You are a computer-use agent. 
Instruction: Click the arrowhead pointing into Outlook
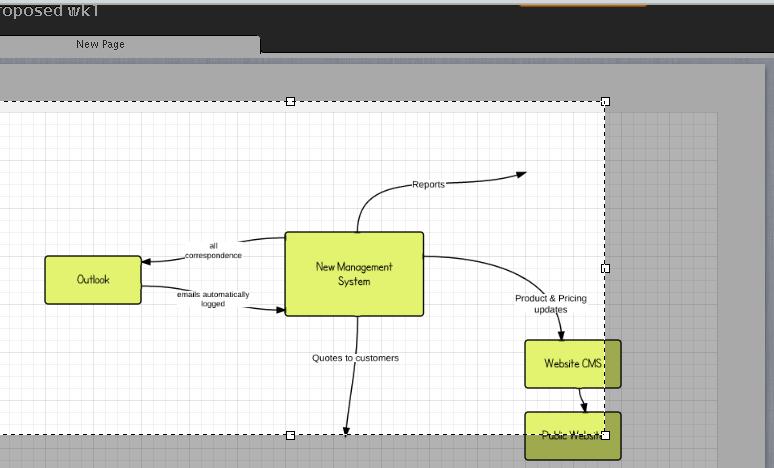146,261
